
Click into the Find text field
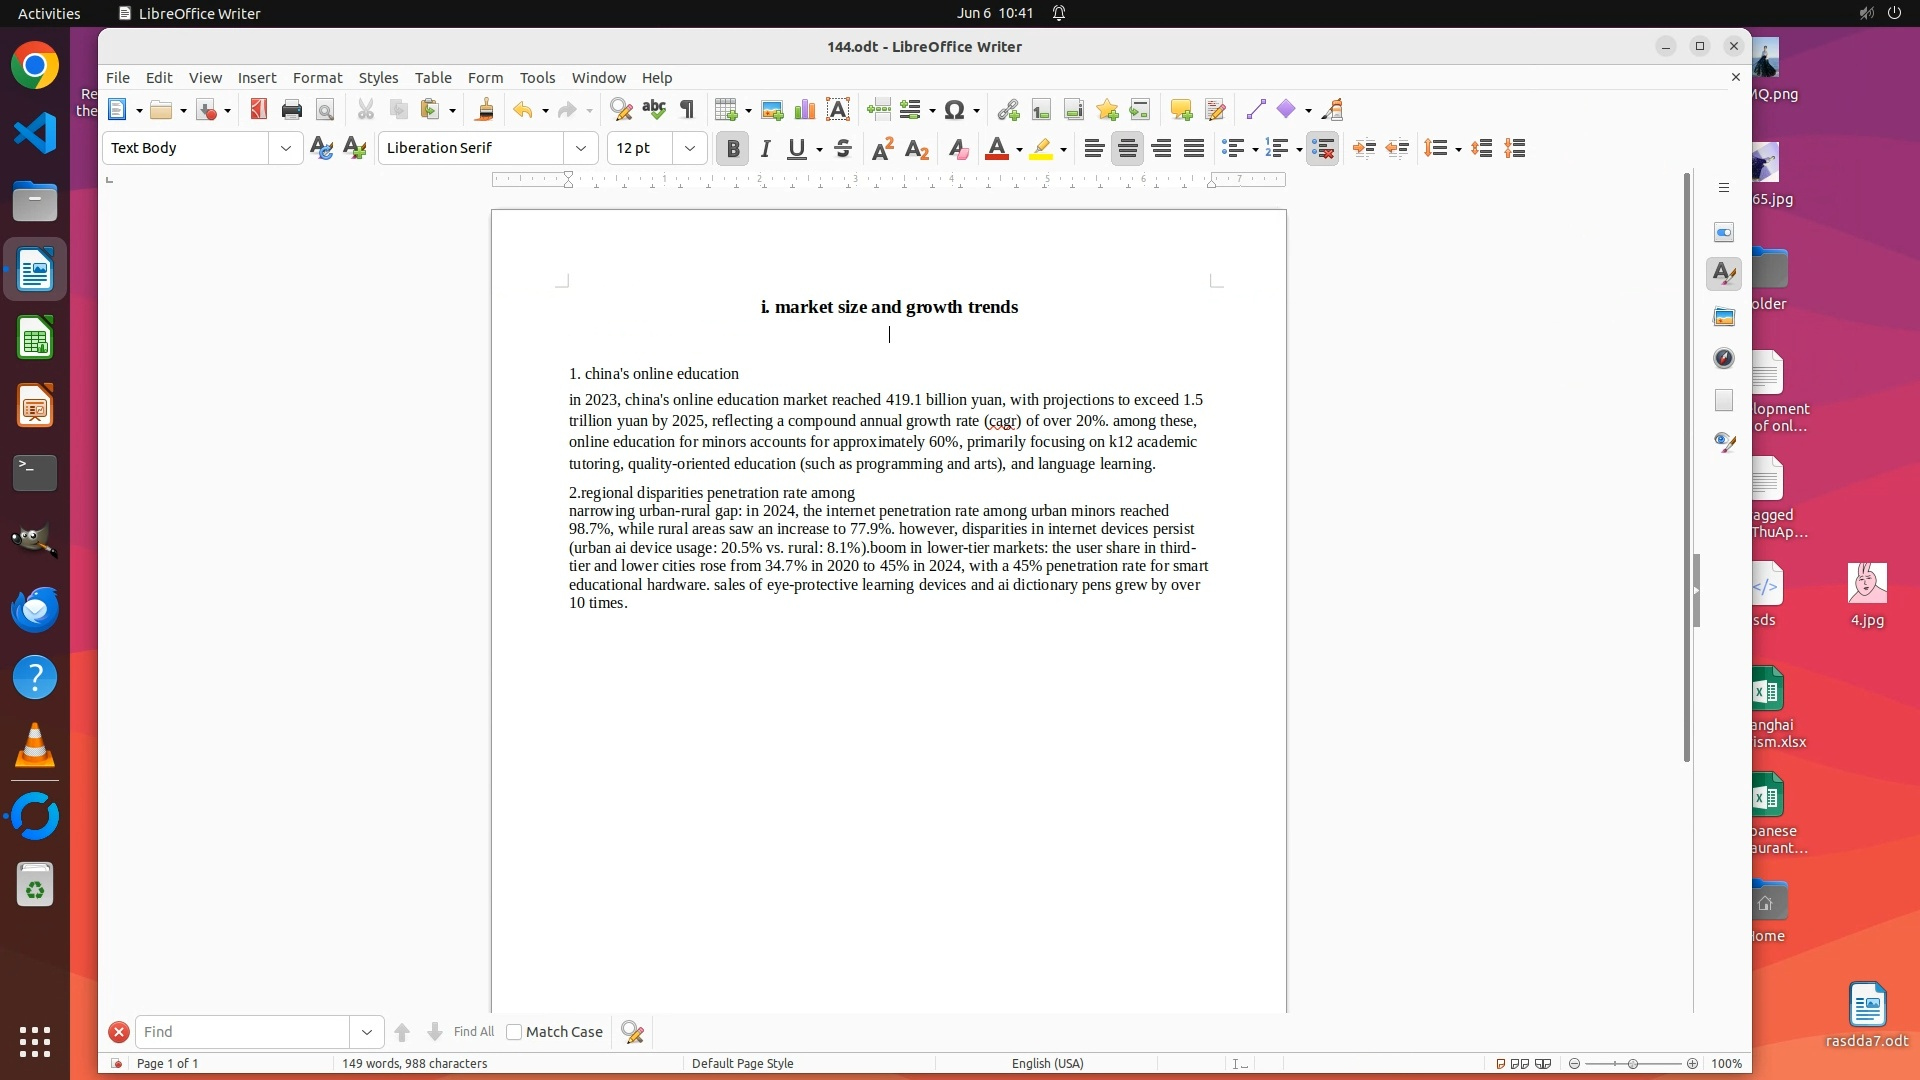pyautogui.click(x=243, y=1032)
